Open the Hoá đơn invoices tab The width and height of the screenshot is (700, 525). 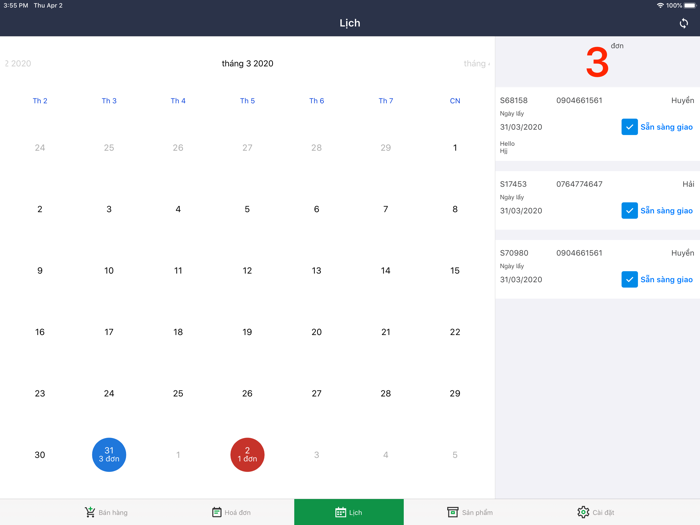click(x=231, y=512)
